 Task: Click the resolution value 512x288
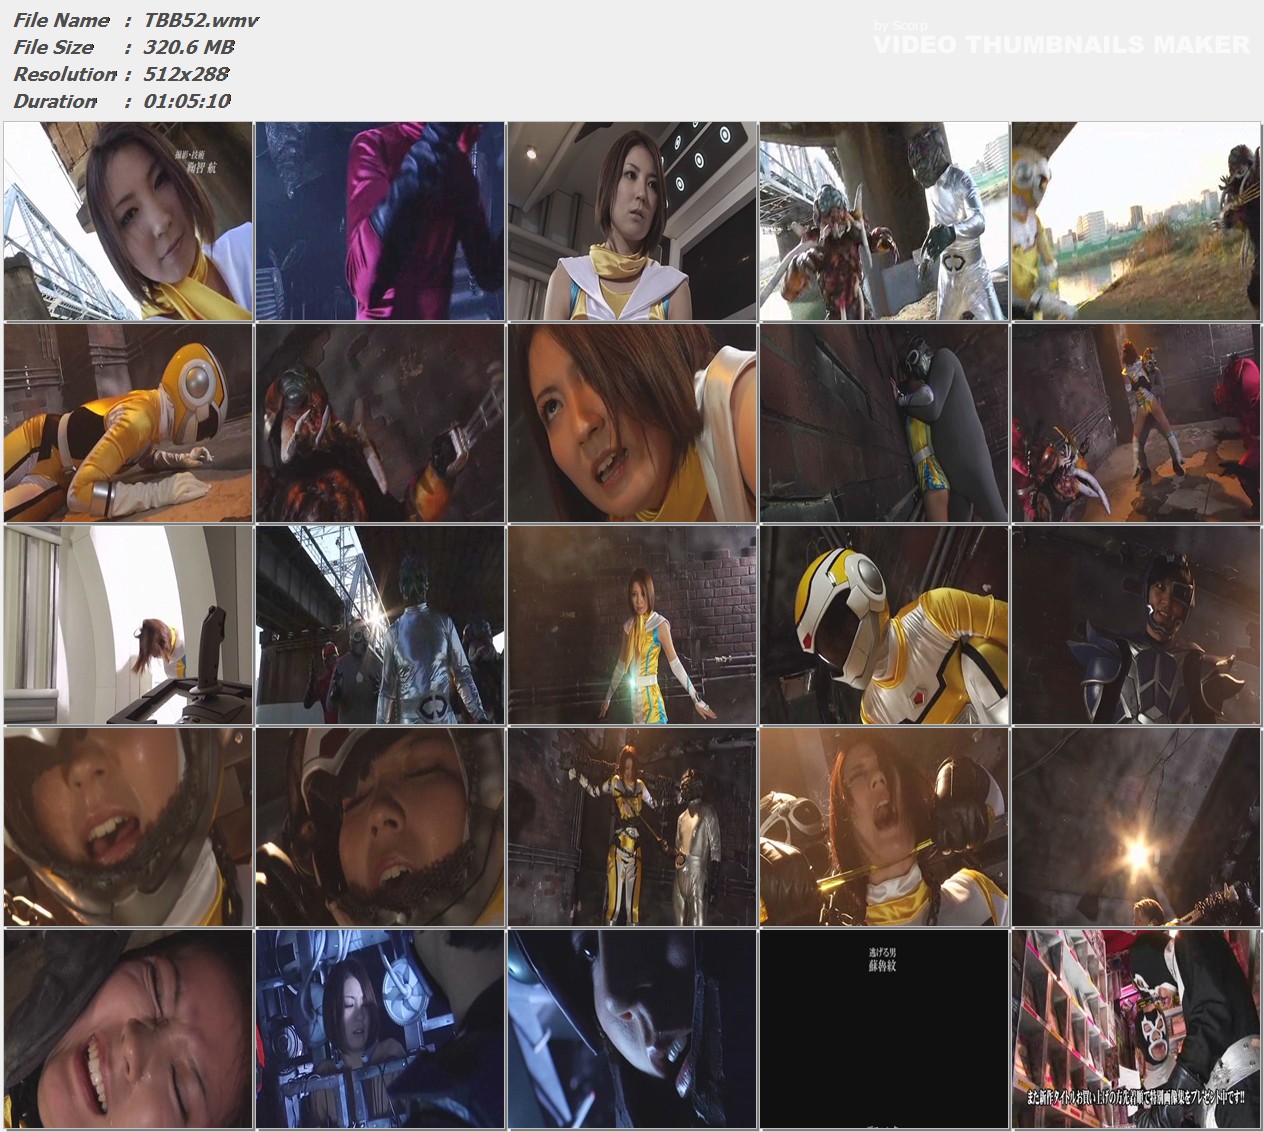point(187,74)
